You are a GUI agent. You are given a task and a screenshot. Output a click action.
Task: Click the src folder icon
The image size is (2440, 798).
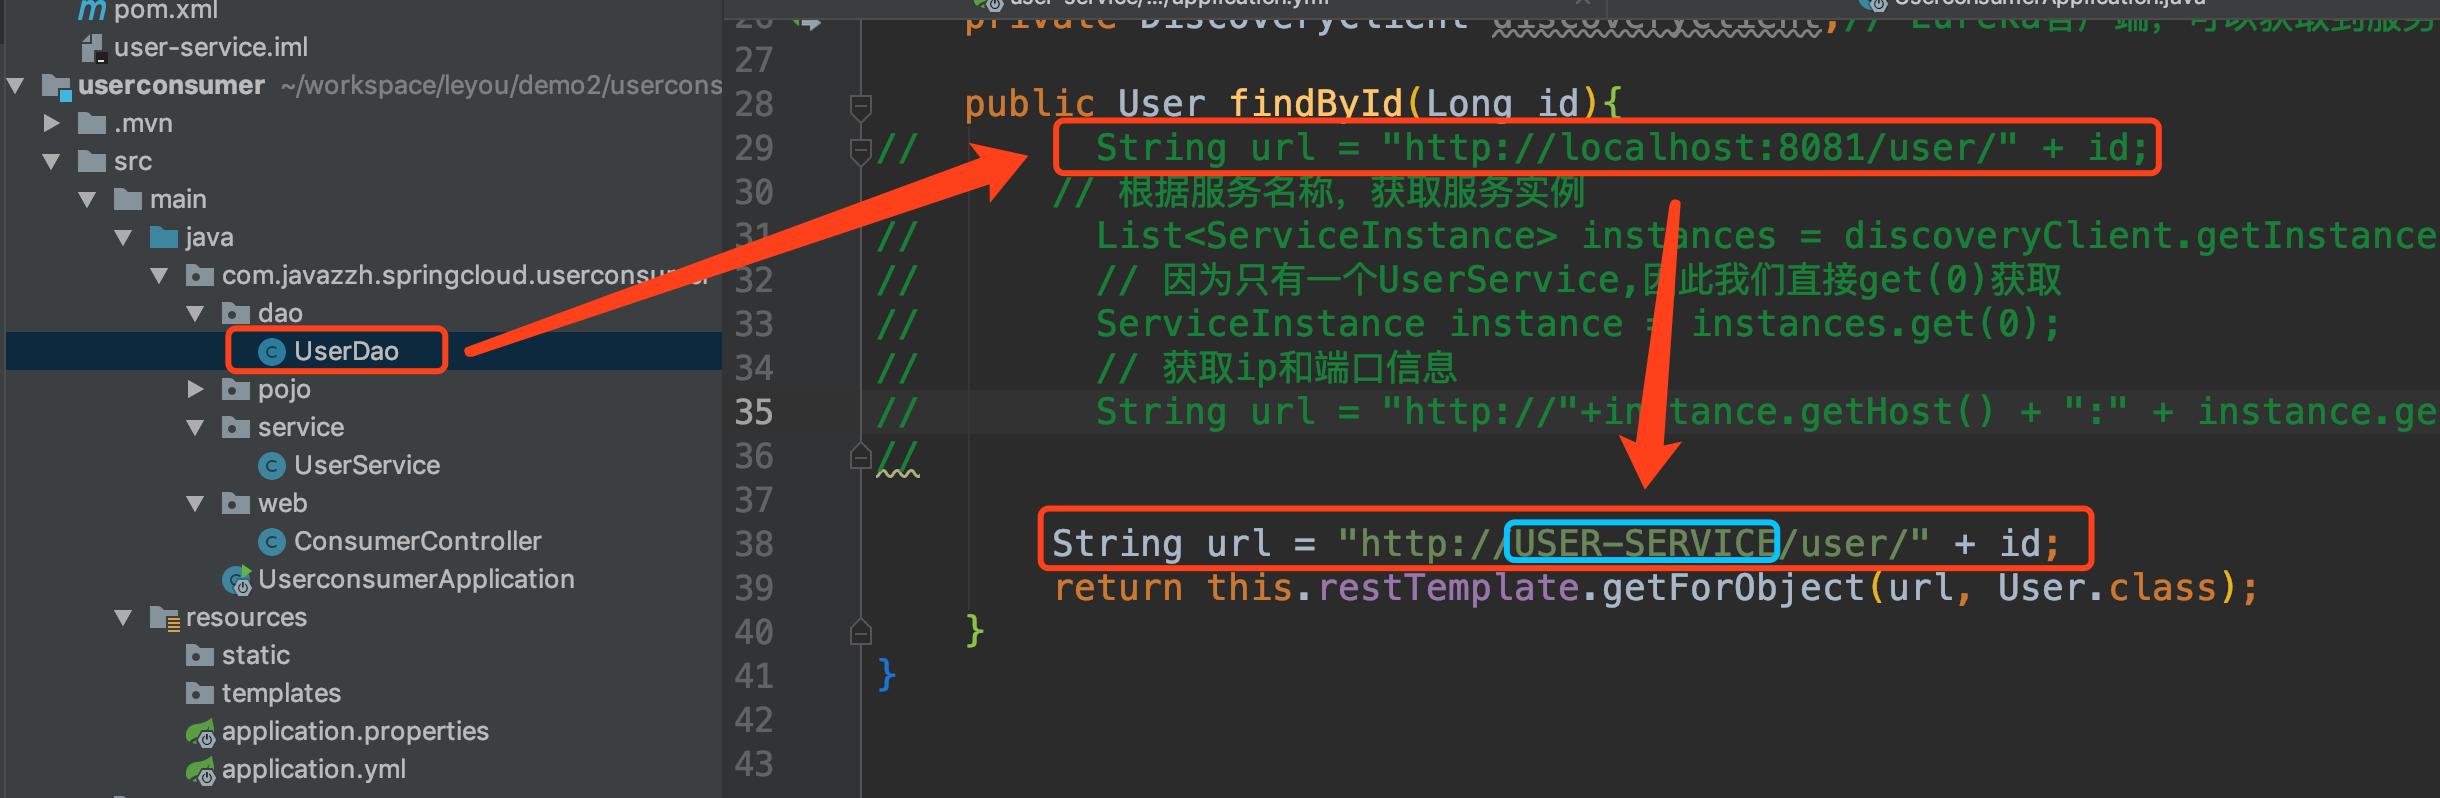92,162
